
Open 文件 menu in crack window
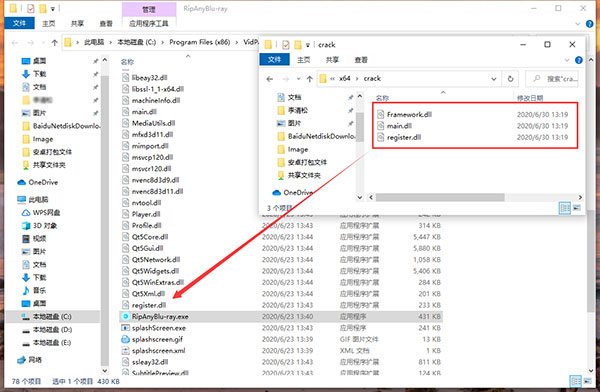coord(274,59)
